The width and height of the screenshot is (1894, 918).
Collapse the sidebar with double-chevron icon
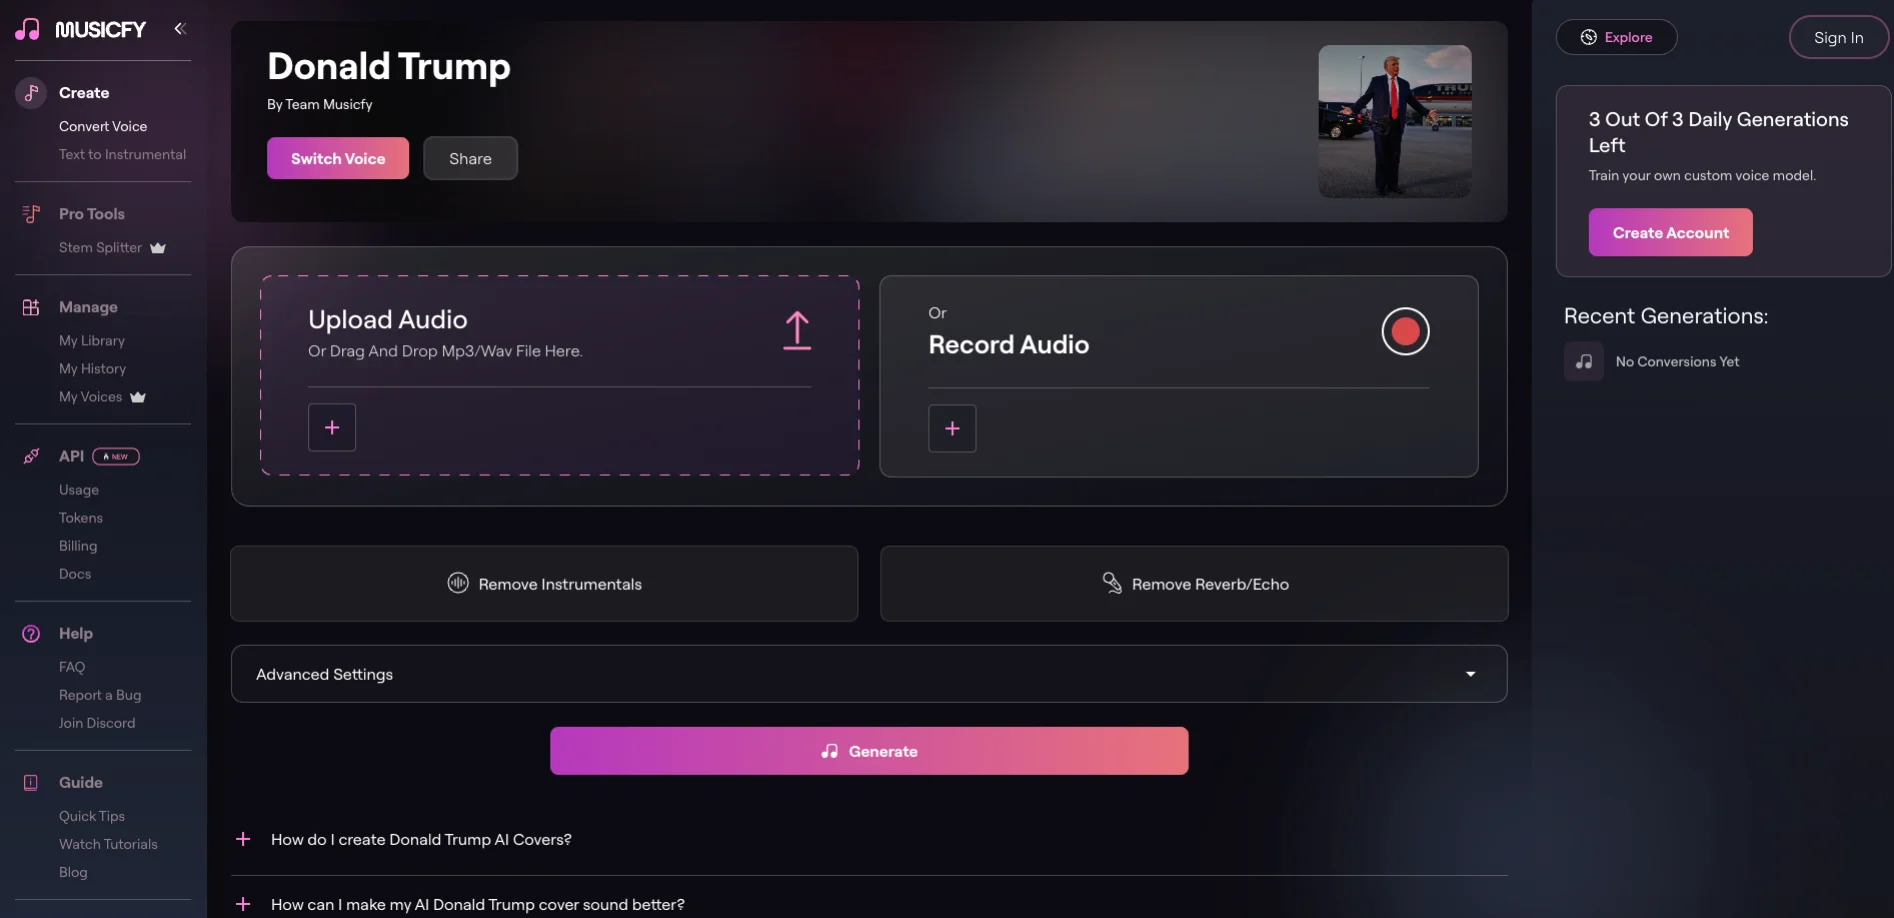180,29
